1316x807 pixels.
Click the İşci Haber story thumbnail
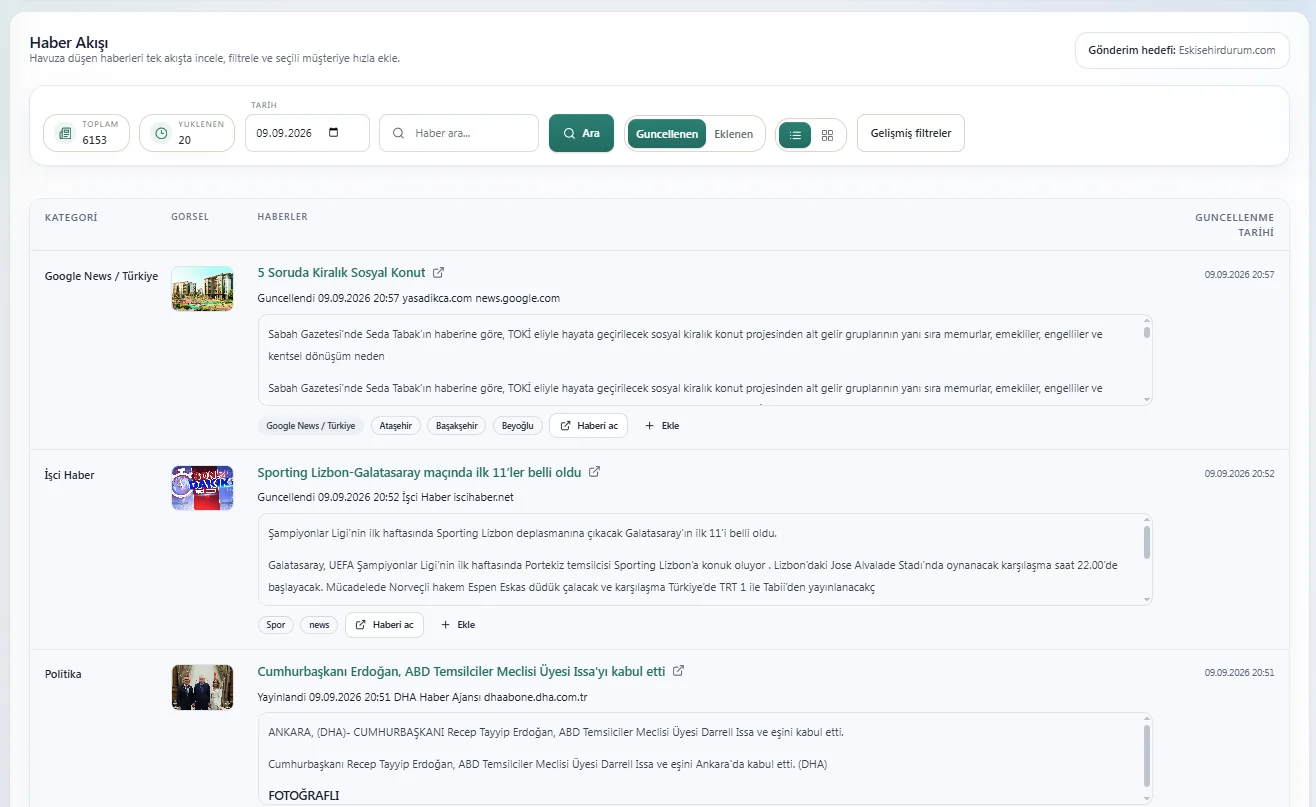pyautogui.click(x=202, y=487)
